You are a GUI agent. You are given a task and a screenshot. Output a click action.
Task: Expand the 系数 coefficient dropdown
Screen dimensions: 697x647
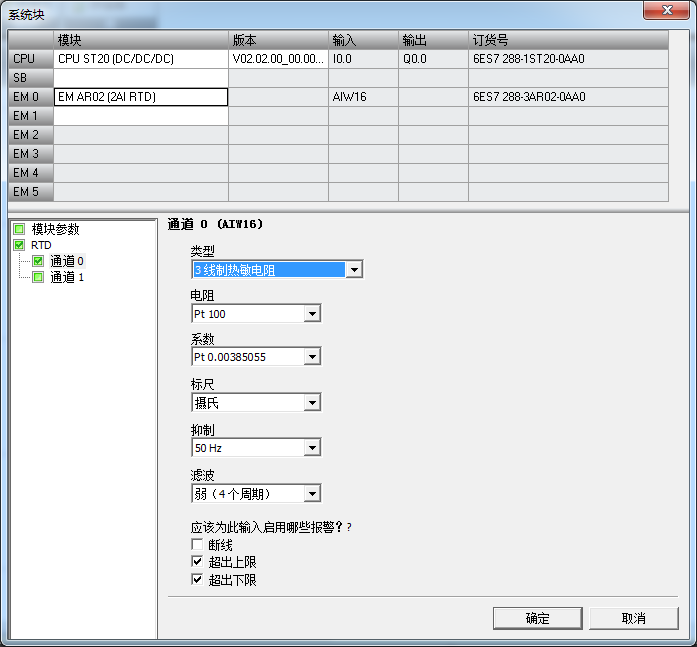312,357
